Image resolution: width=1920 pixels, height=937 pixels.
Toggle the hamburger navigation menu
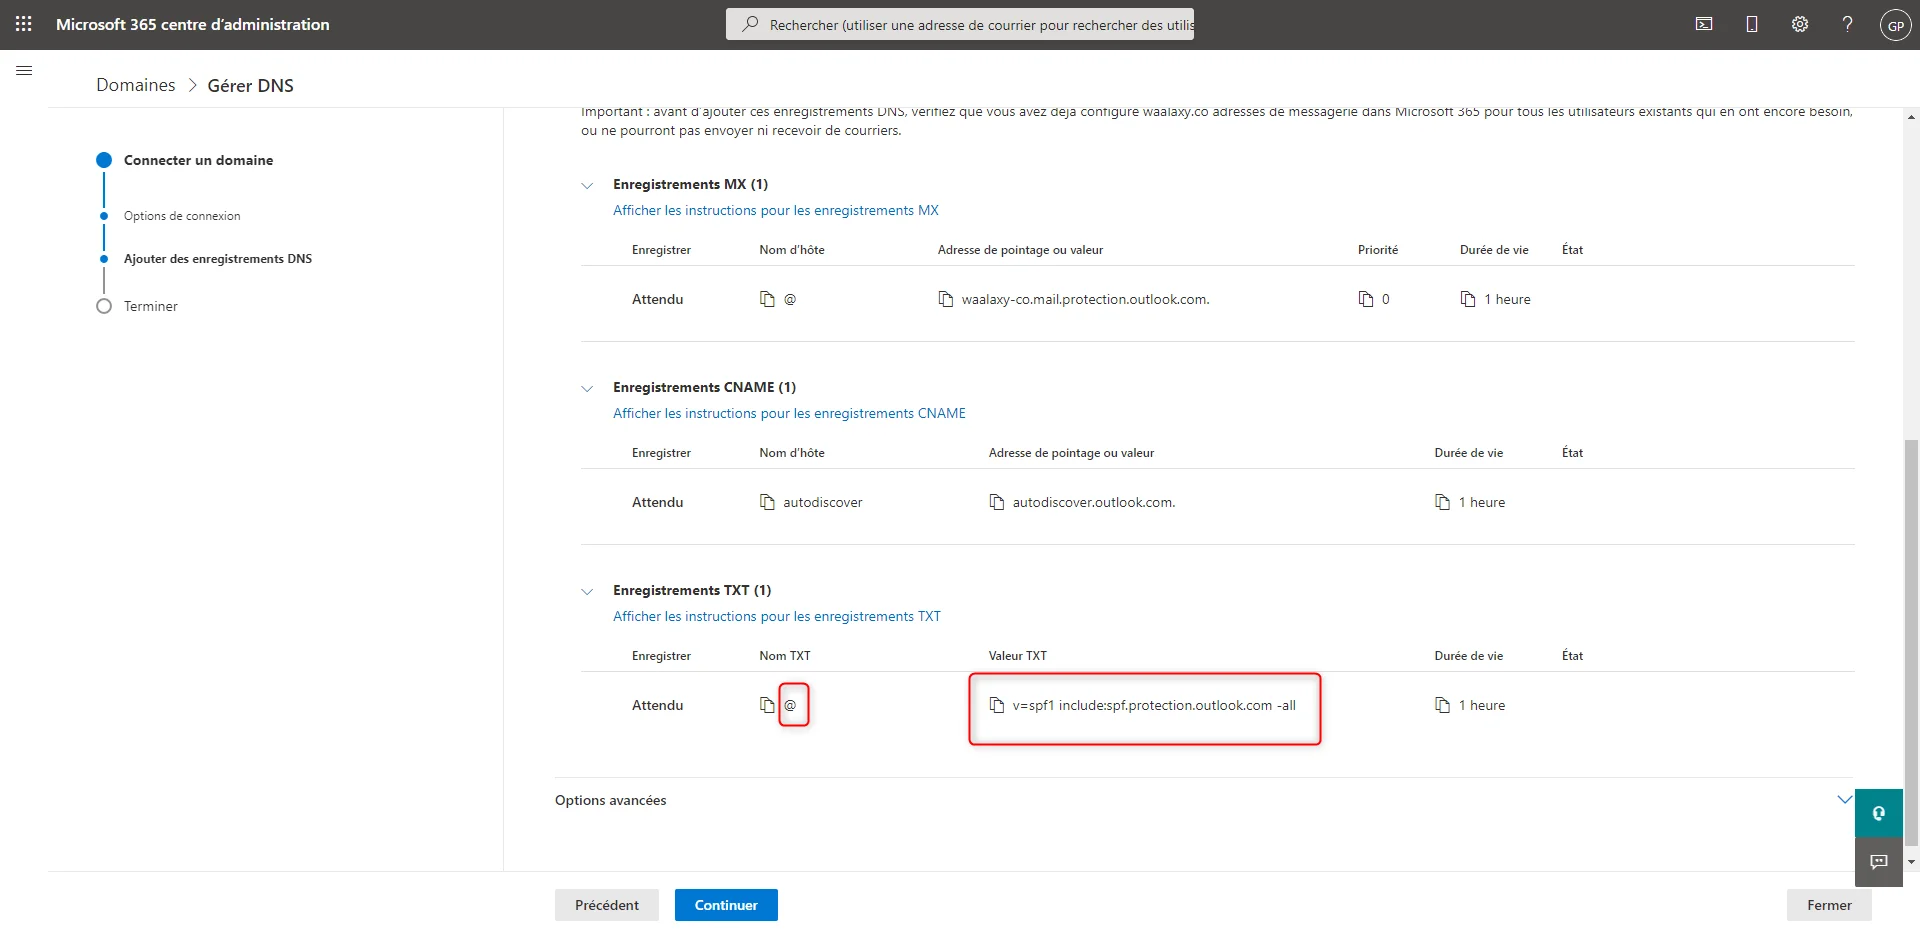coord(24,71)
